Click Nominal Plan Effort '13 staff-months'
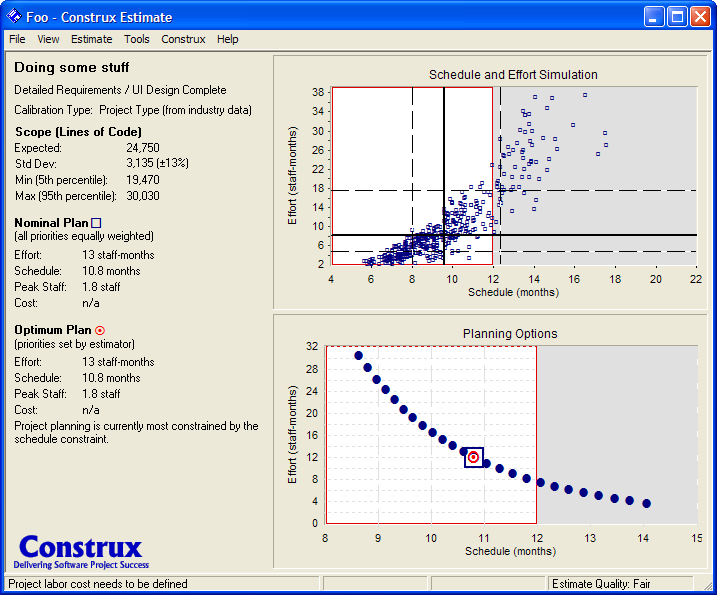Viewport: 717px width, 595px height. pos(118,255)
